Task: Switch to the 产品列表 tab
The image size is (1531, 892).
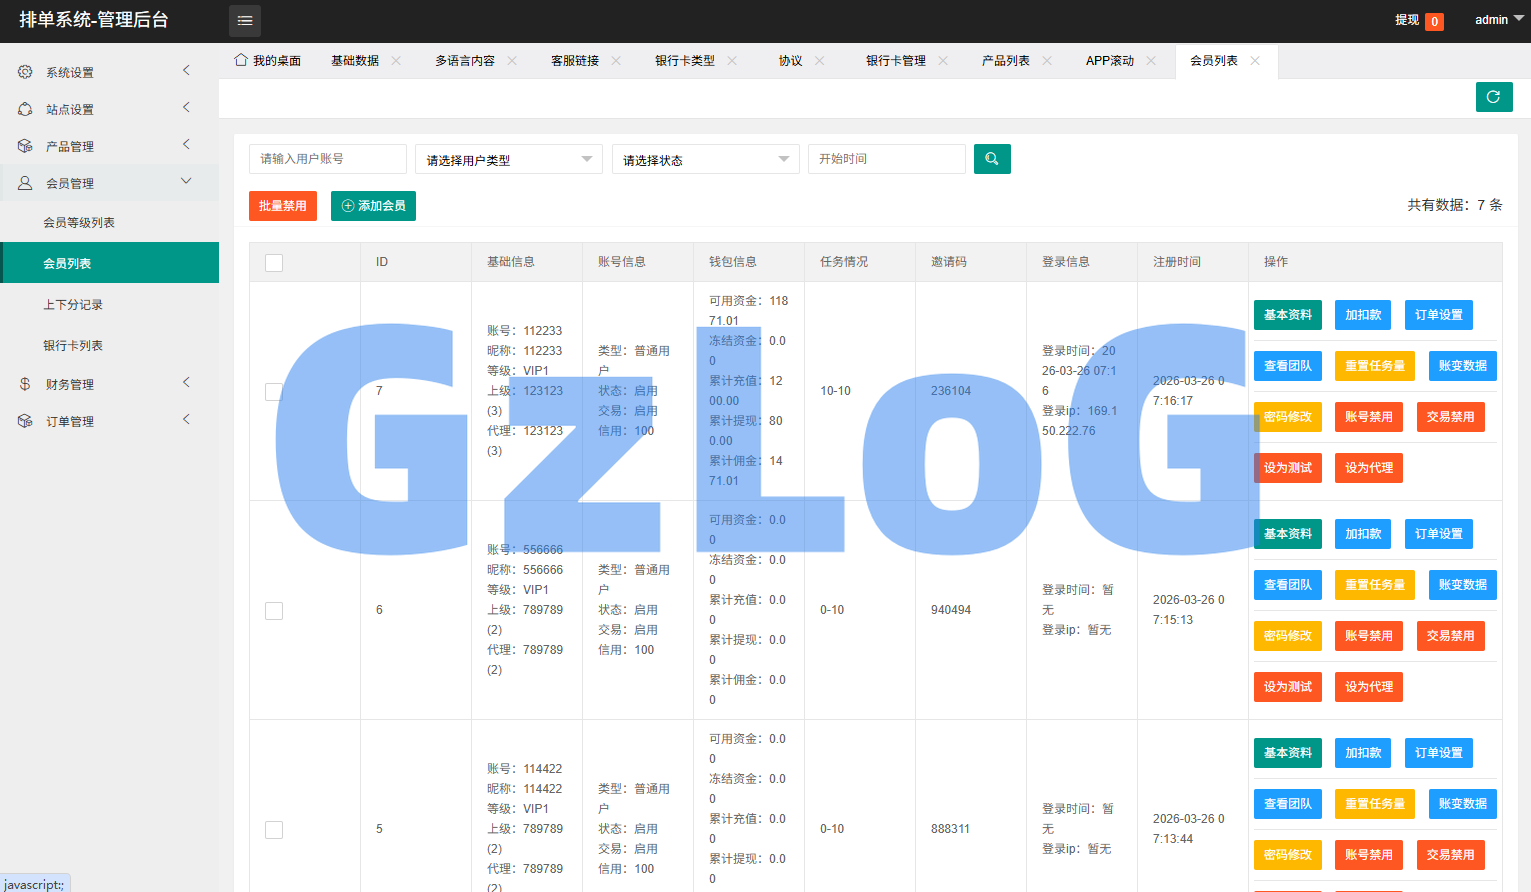Action: click(x=1005, y=61)
